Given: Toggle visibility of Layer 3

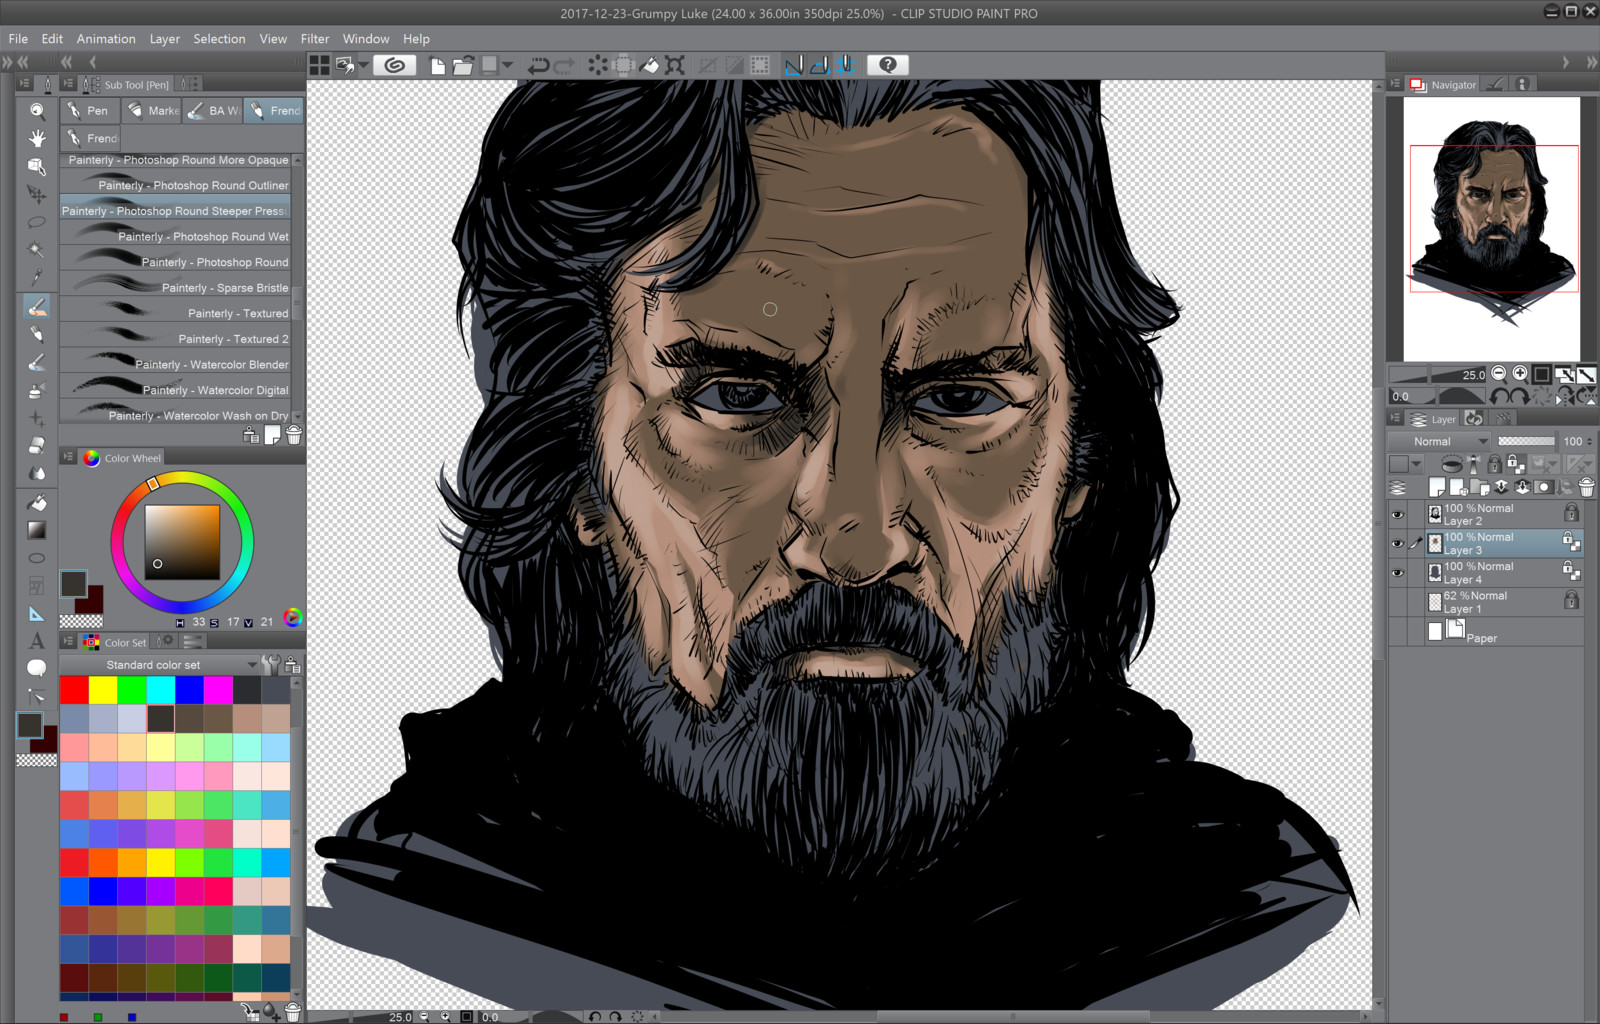Looking at the screenshot, I should 1398,544.
